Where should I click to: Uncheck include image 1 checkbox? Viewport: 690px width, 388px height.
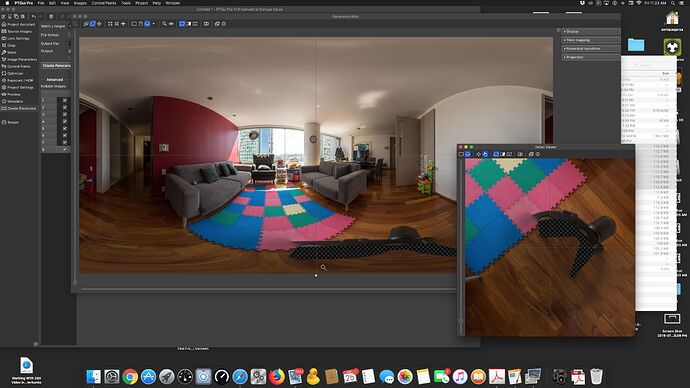[65, 100]
